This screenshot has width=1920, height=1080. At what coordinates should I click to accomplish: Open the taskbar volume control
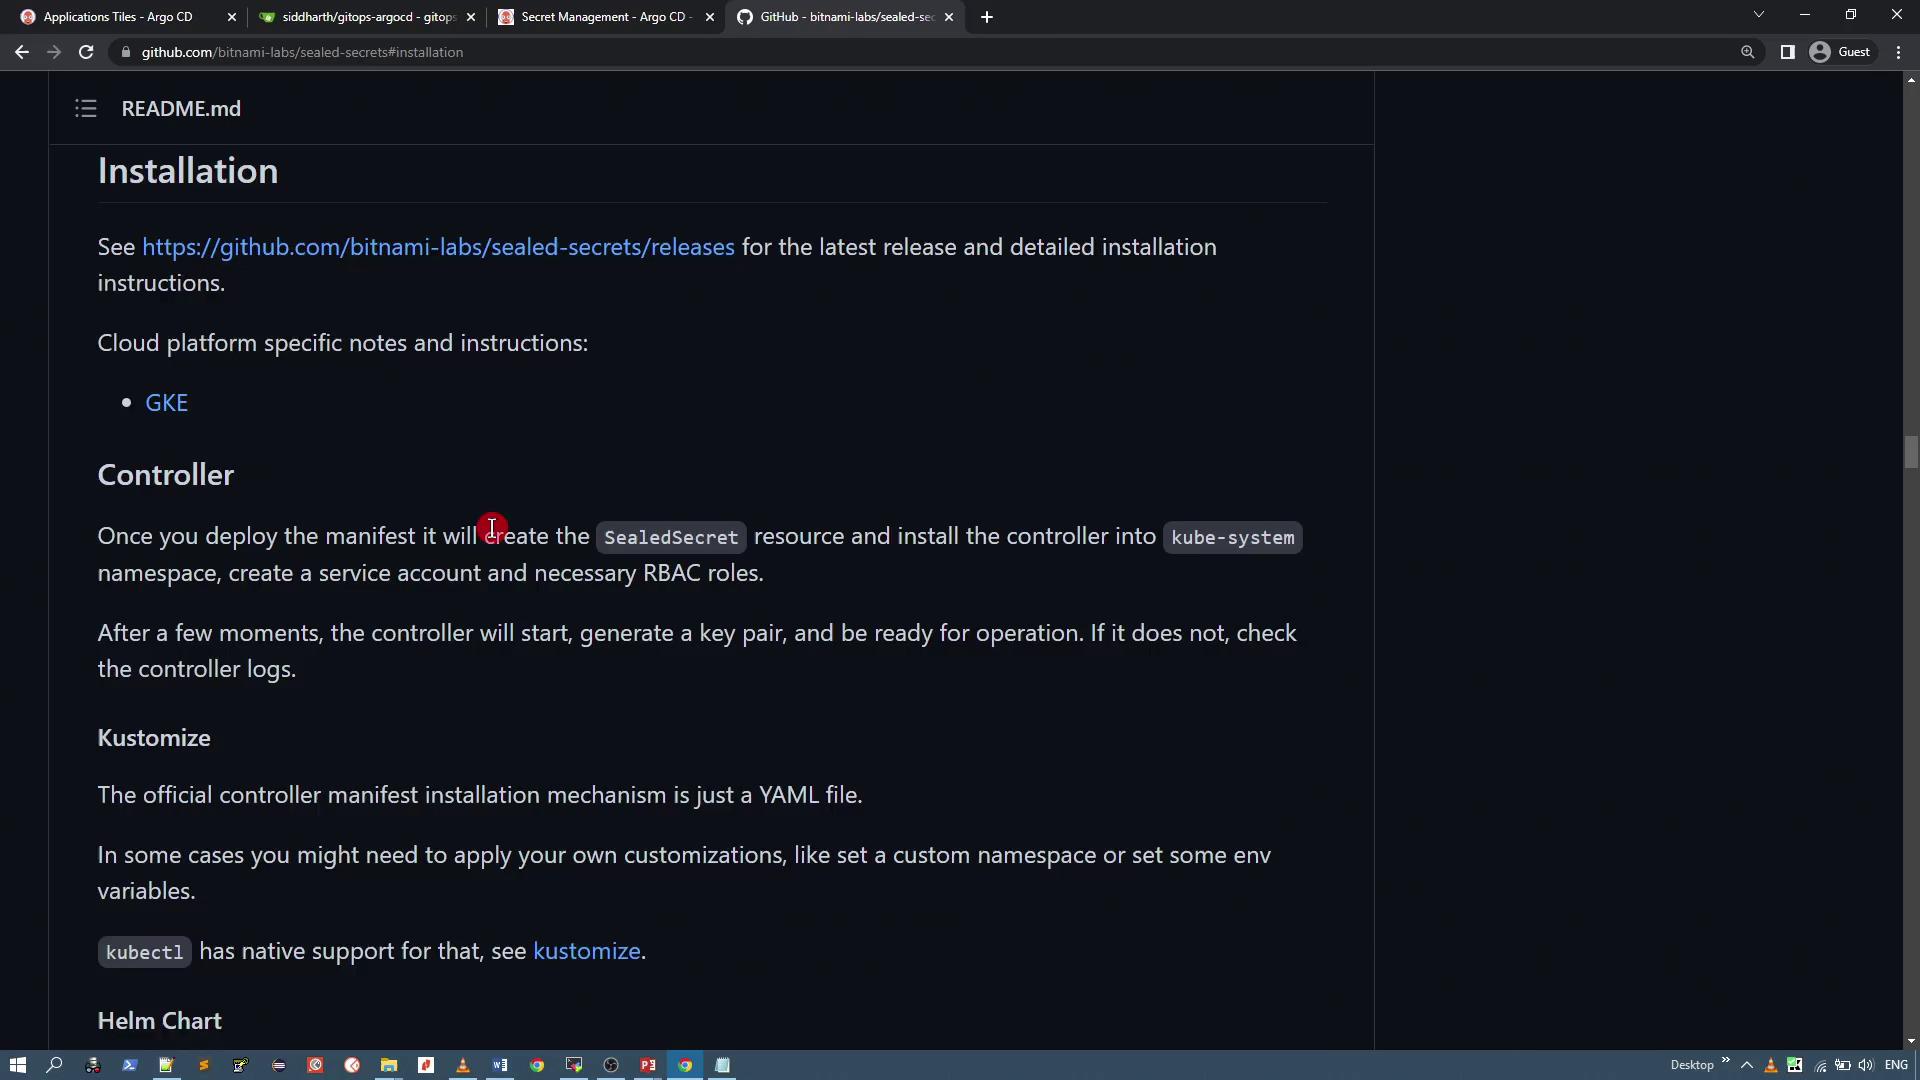[1865, 1065]
